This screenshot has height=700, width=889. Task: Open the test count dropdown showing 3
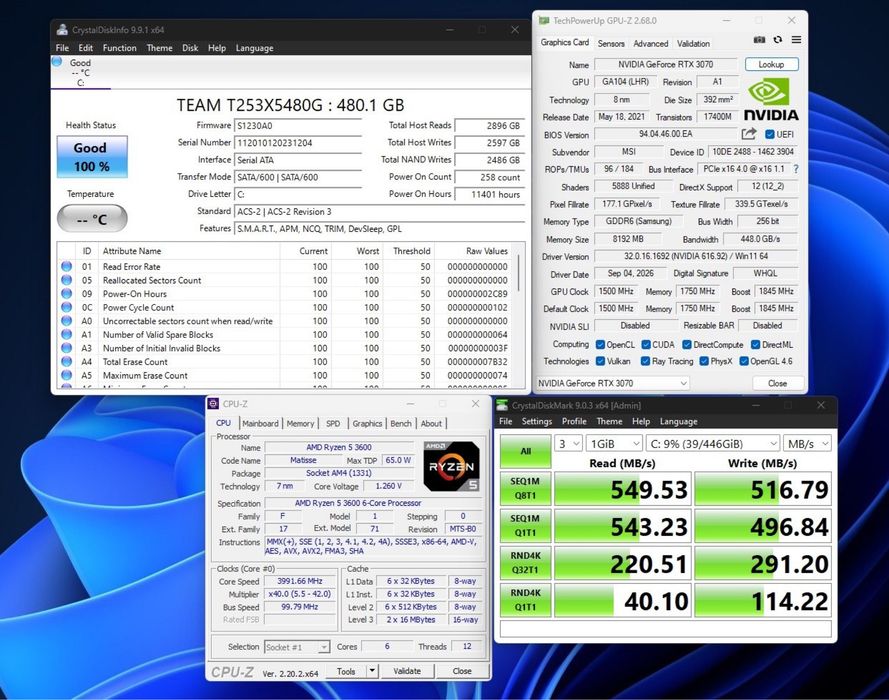(x=568, y=443)
